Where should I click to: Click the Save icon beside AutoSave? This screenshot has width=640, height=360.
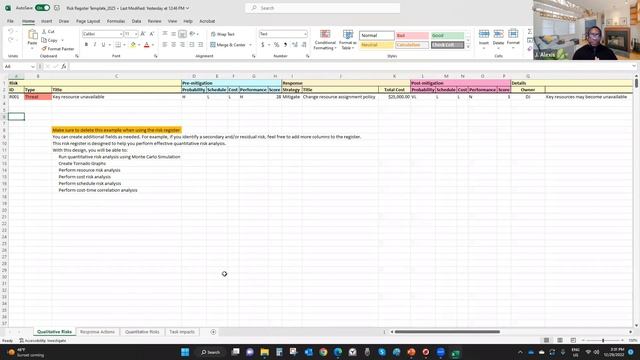click(x=57, y=8)
